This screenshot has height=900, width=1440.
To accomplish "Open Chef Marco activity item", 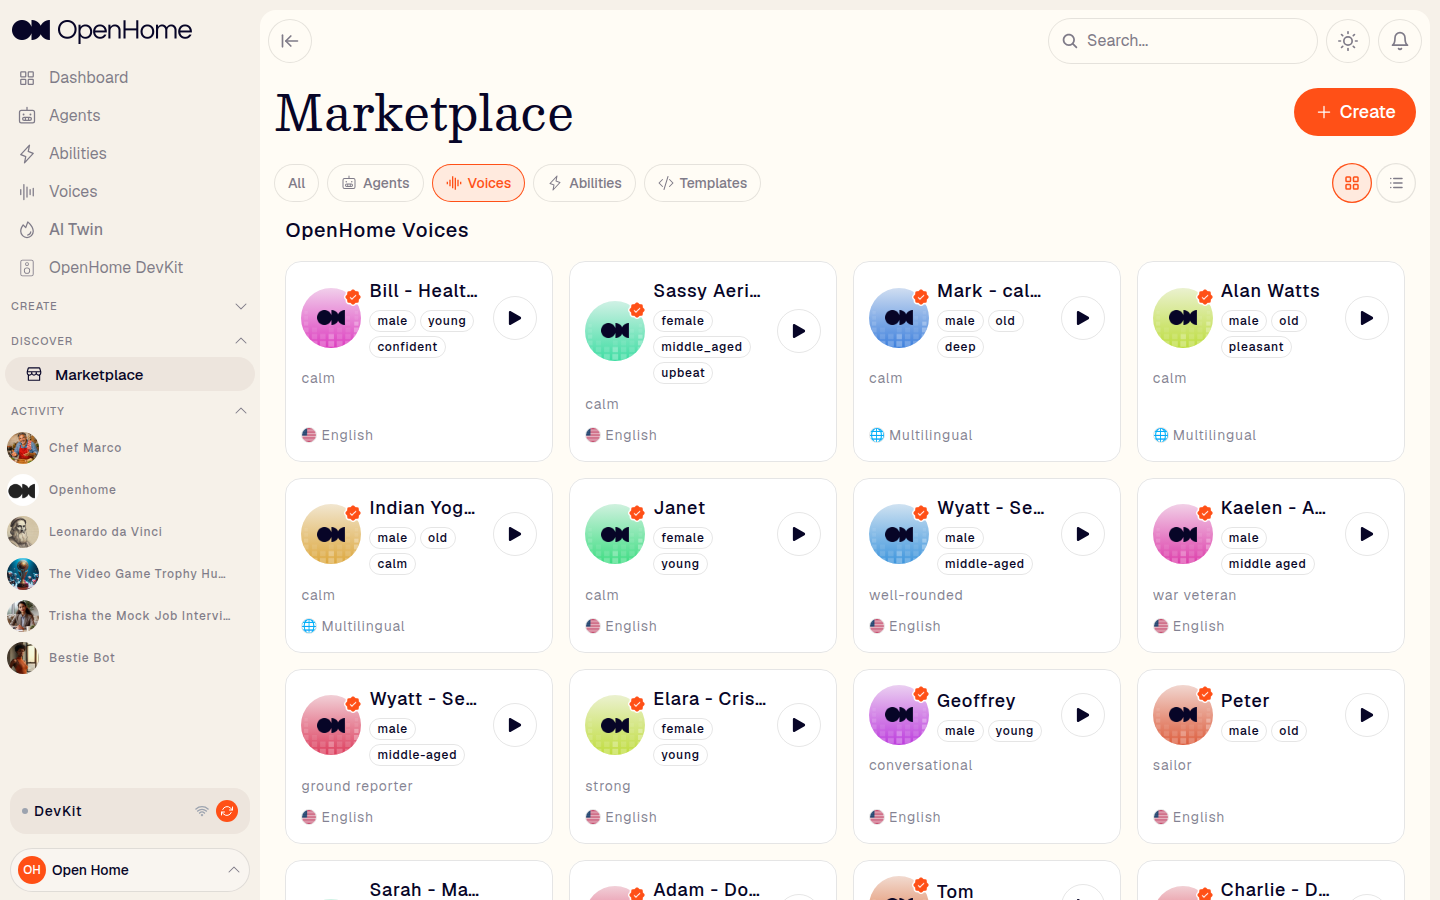I will pos(130,448).
